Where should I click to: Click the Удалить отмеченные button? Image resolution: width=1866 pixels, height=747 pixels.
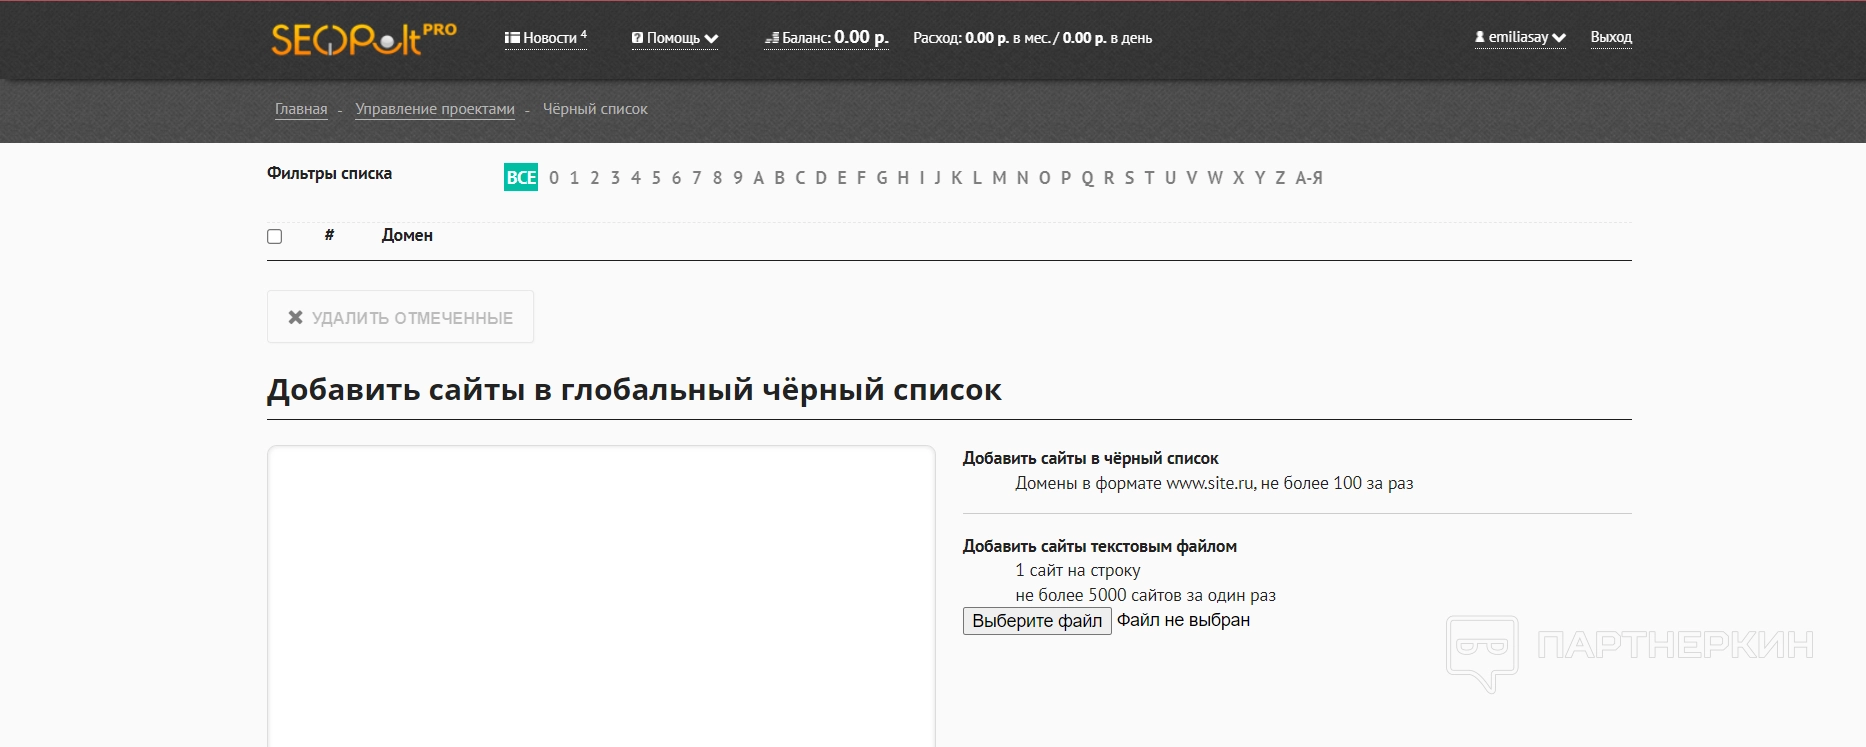pyautogui.click(x=400, y=317)
